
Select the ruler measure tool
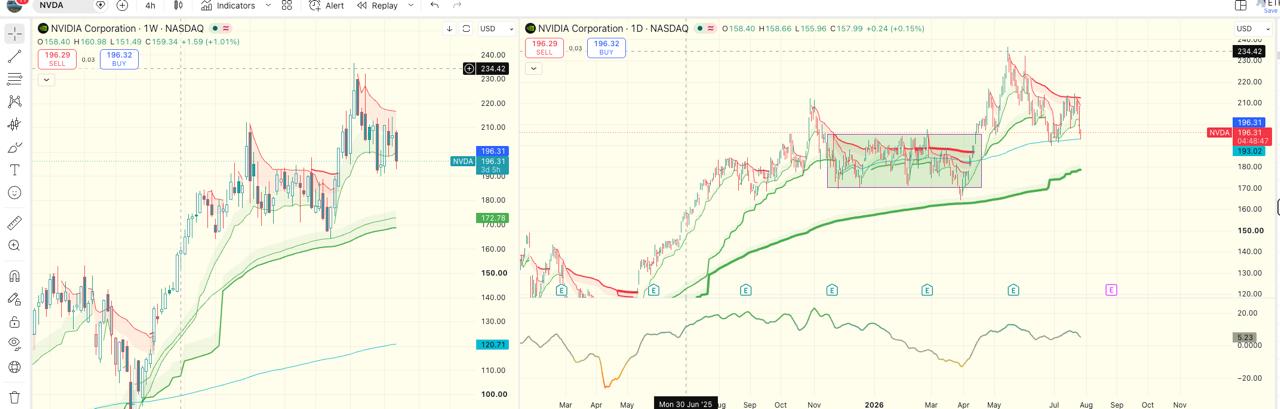pyautogui.click(x=15, y=223)
